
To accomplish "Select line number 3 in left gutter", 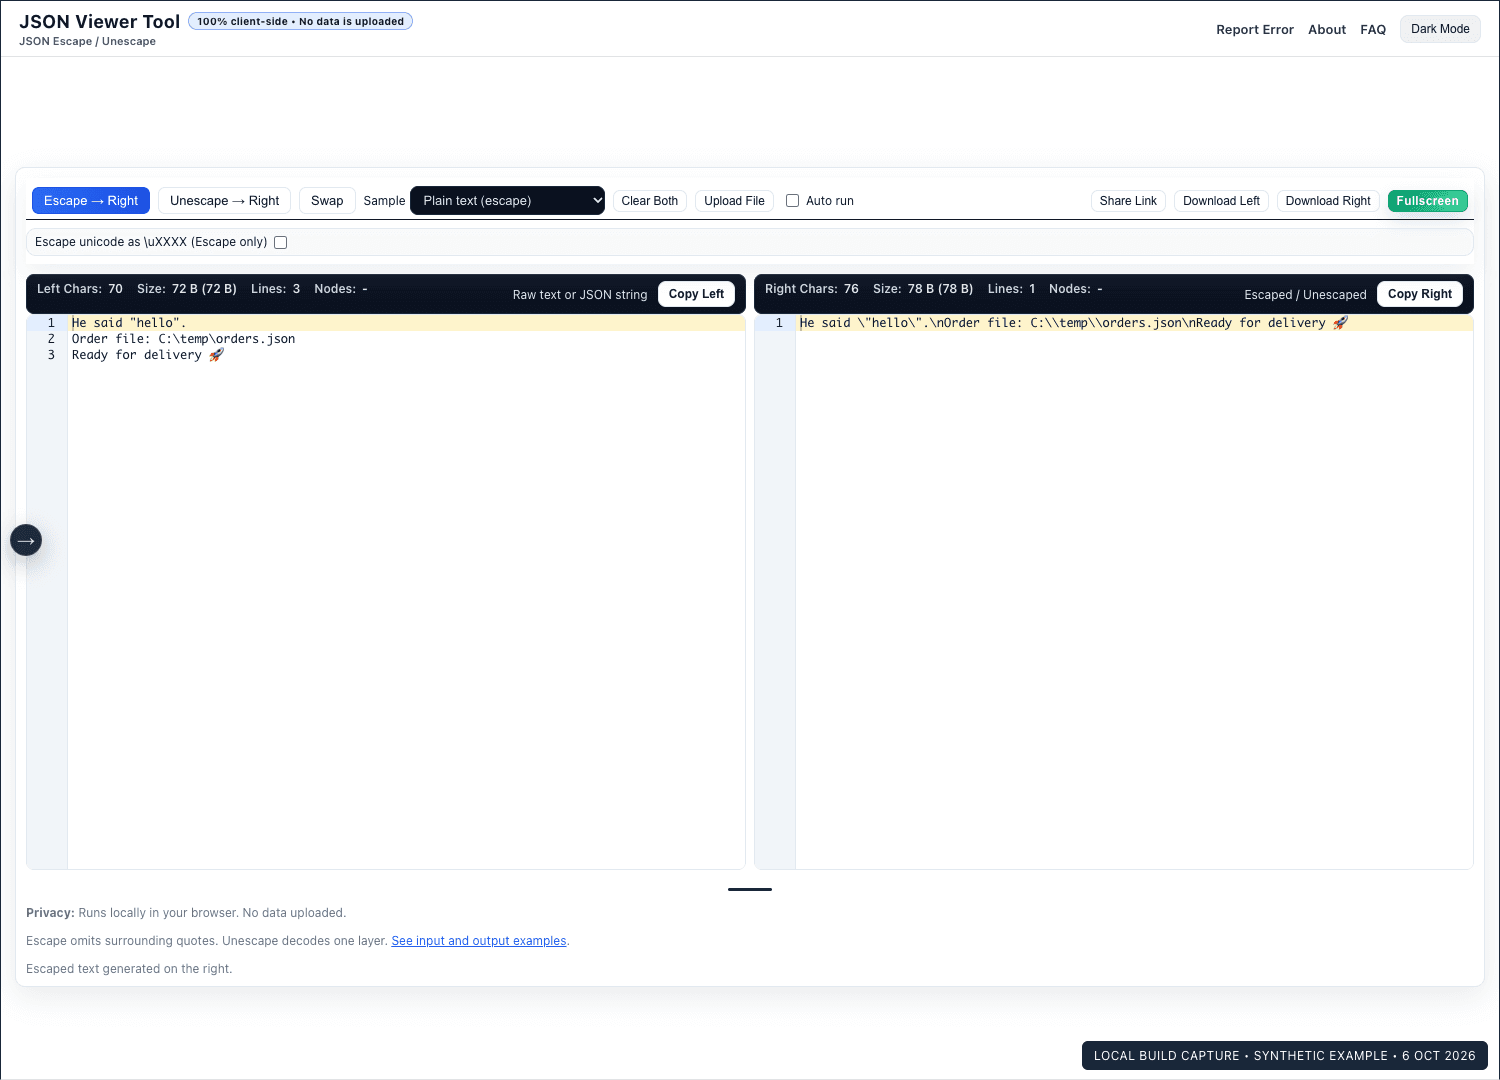I will coord(51,355).
